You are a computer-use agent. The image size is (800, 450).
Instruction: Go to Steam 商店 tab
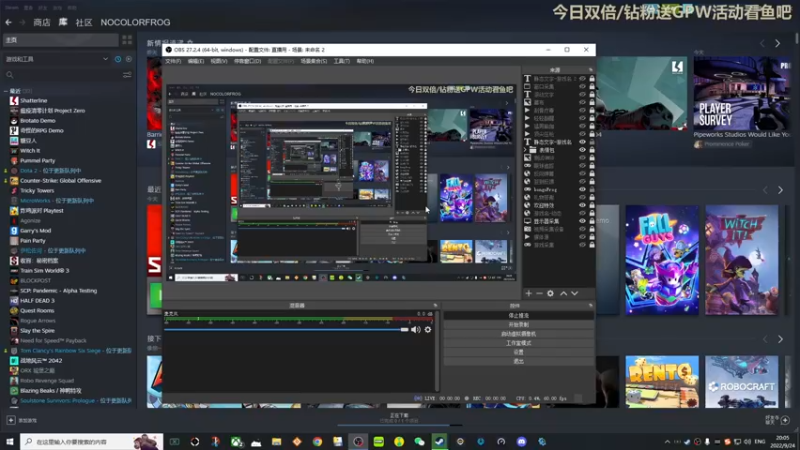tap(42, 22)
